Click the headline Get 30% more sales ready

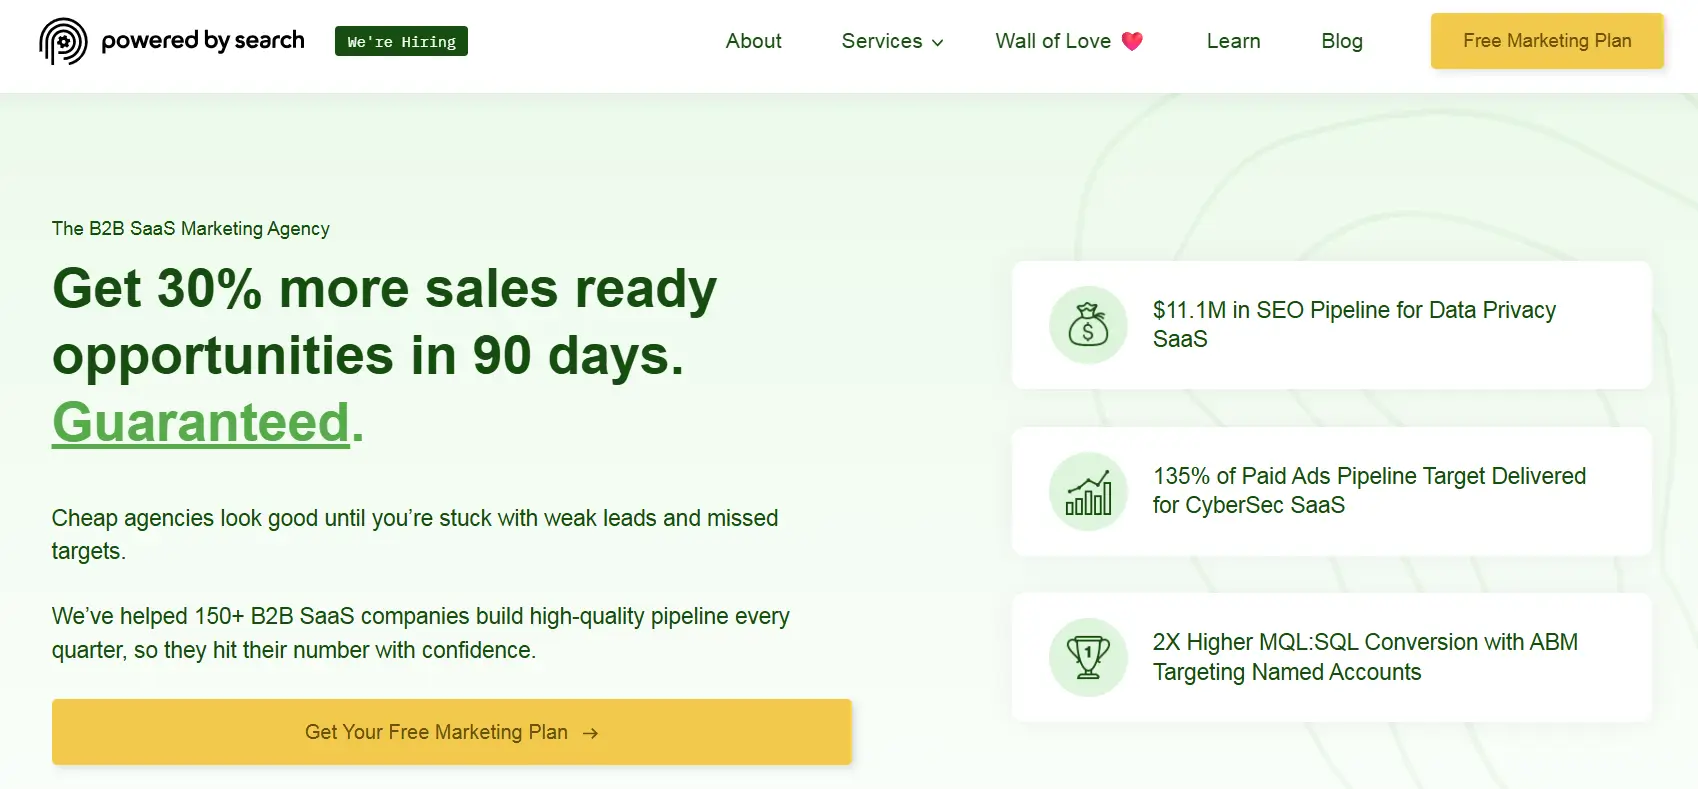385,289
